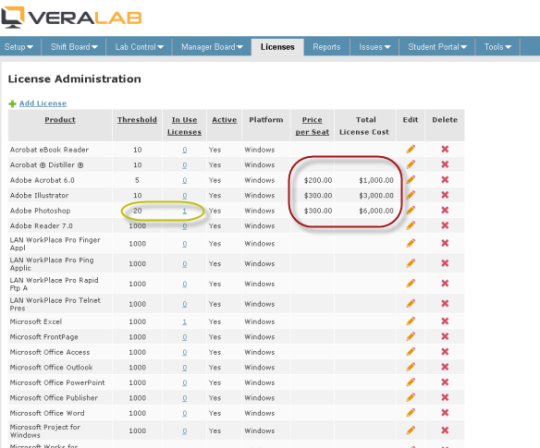Edit the Microsoft FrontPage license
Image resolution: width=540 pixels, height=448 pixels.
[x=411, y=336]
